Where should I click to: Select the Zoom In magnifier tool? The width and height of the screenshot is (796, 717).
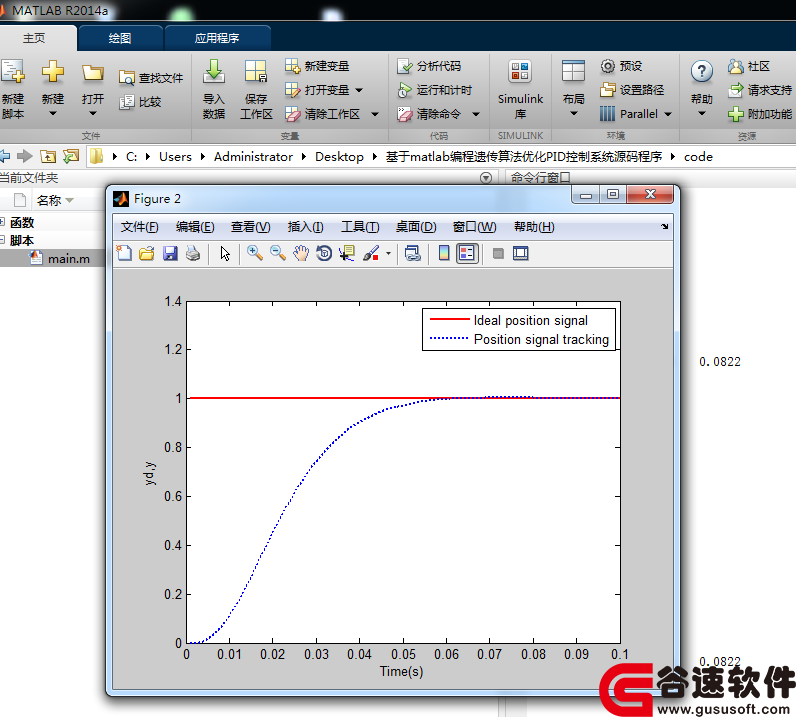pos(255,253)
